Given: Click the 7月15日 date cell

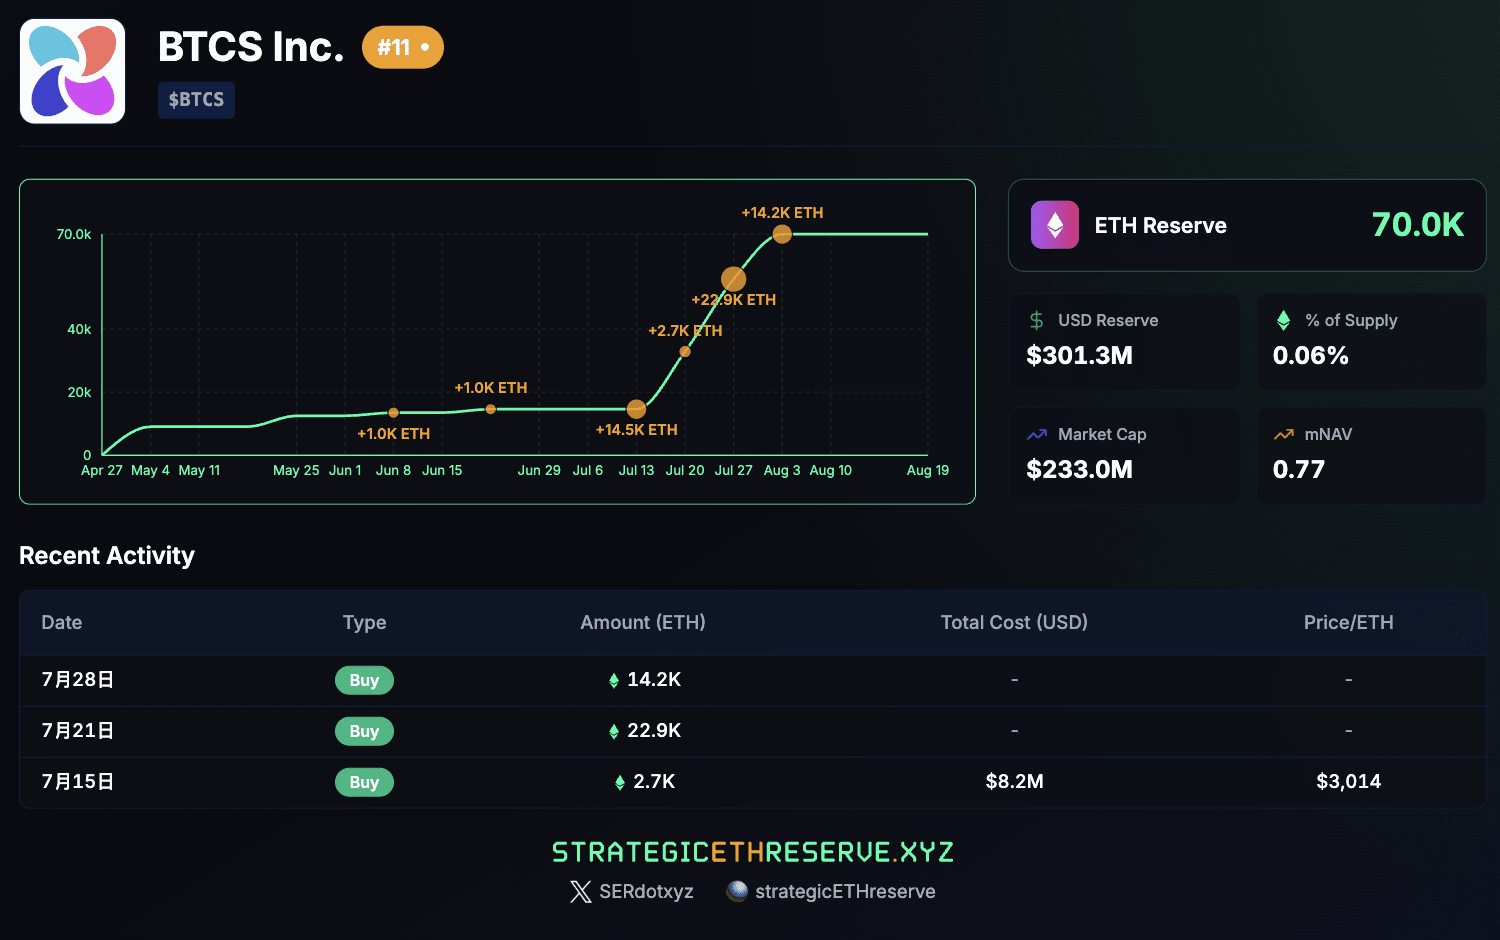Looking at the screenshot, I should [78, 782].
